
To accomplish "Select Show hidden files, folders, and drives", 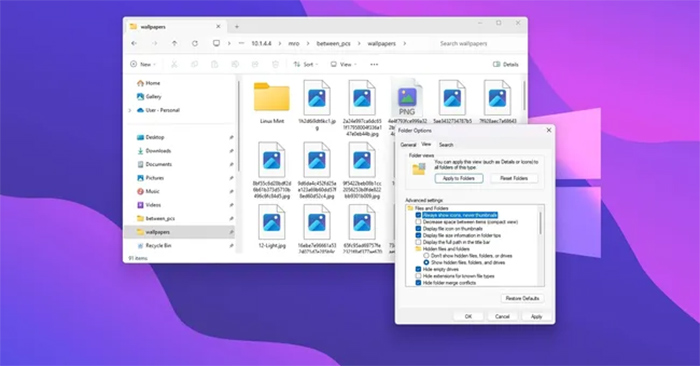I will pyautogui.click(x=426, y=262).
